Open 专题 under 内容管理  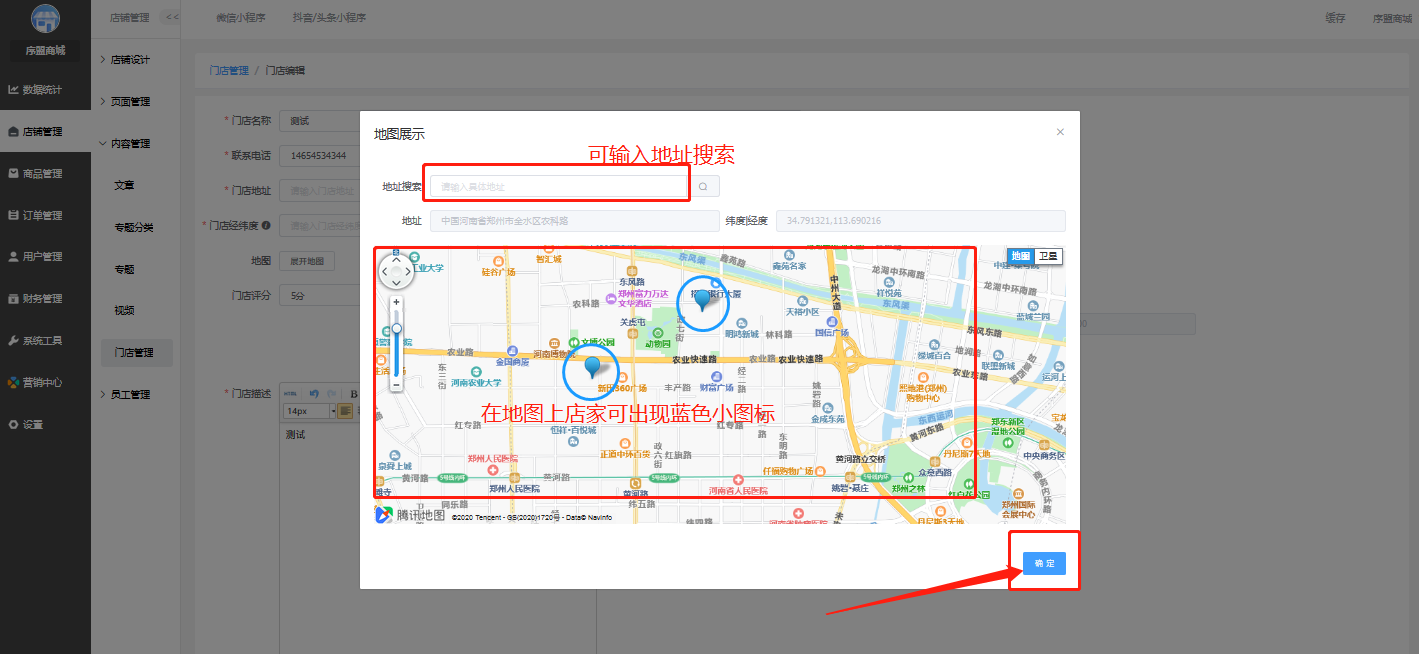coord(124,270)
